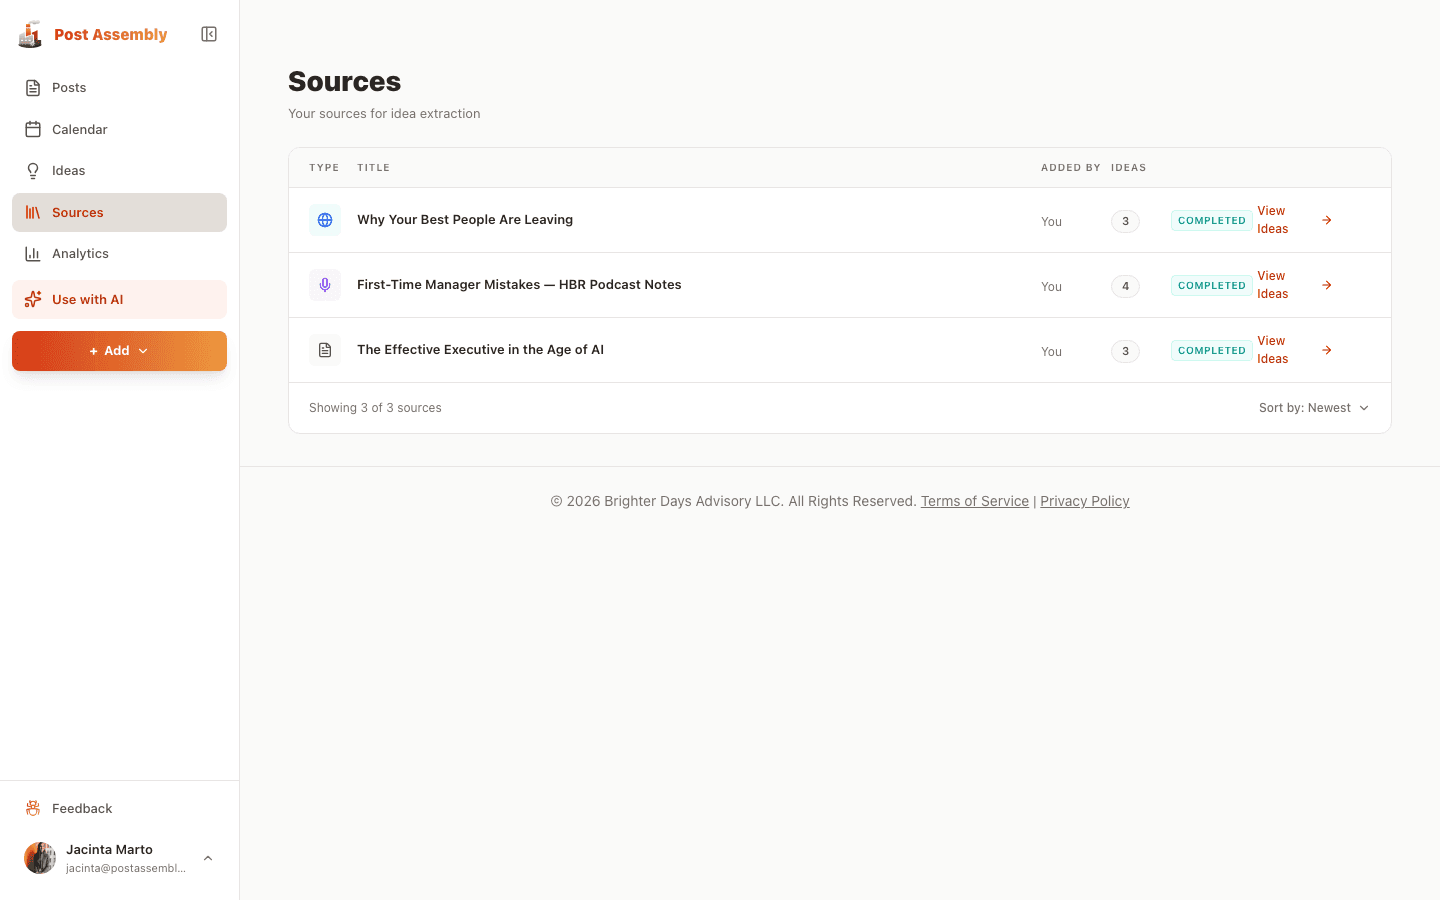
Task: Expand the Jacinta Marto account menu
Action: [207, 857]
